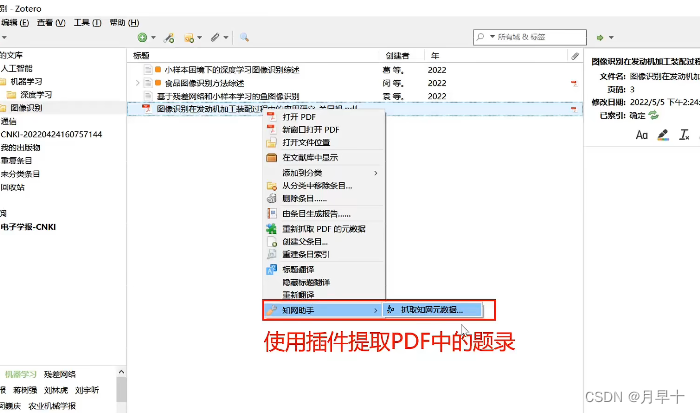Viewport: 700px width, 413px height.
Task: Click the Aa text size icon in note editor
Action: pos(642,135)
